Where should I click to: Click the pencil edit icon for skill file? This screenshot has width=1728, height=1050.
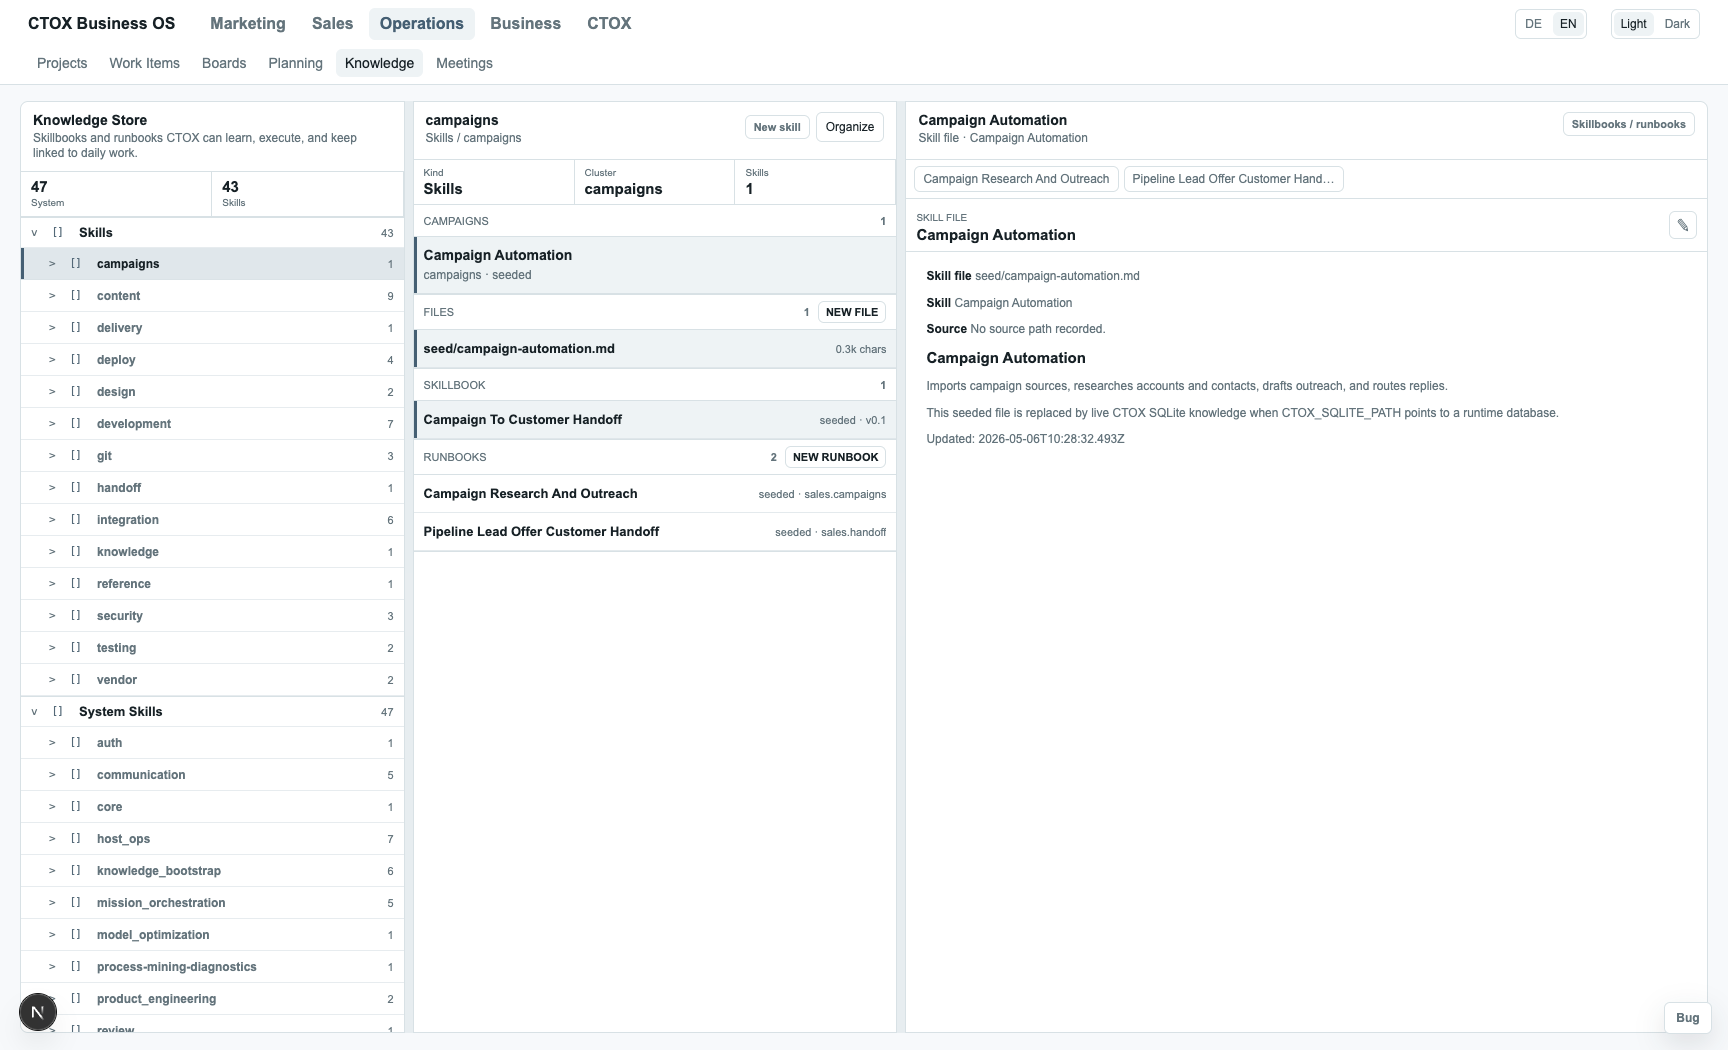tap(1682, 225)
